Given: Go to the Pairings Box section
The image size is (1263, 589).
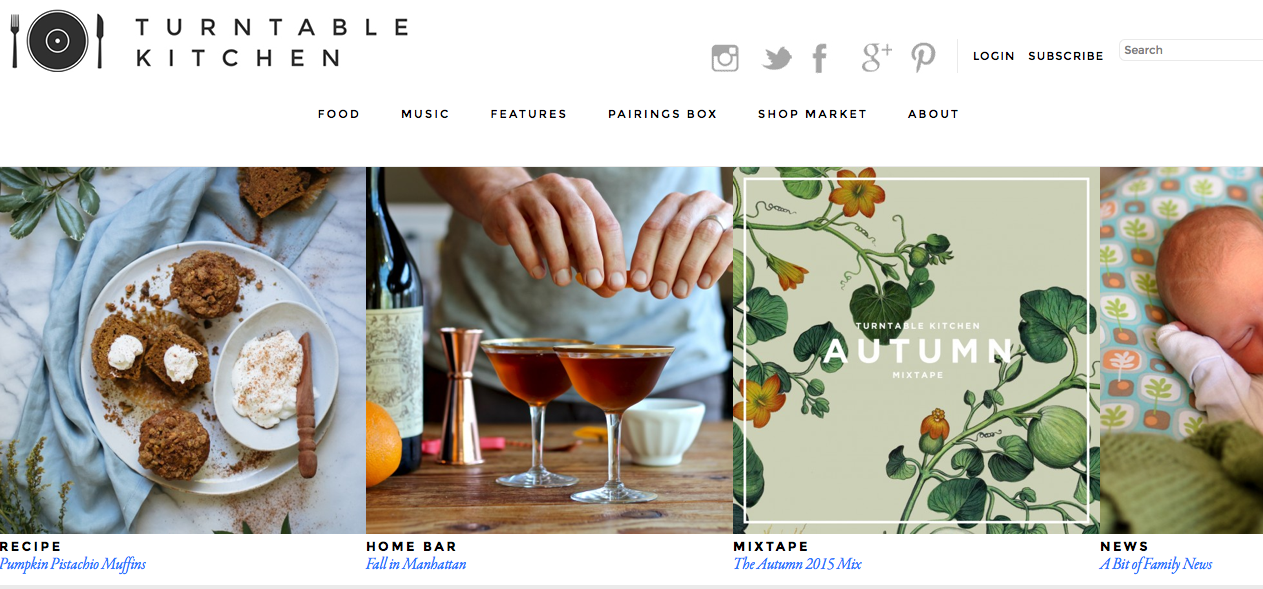Looking at the screenshot, I should (x=663, y=114).
